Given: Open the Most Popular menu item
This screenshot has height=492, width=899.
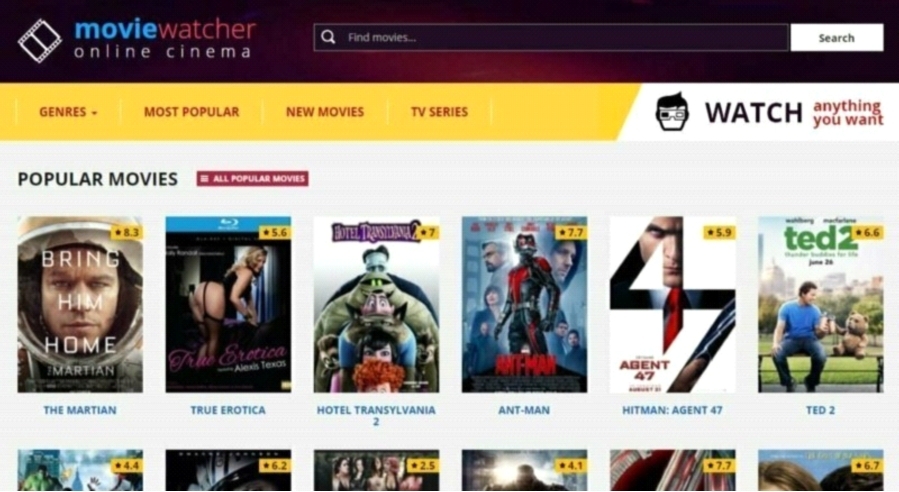Looking at the screenshot, I should pyautogui.click(x=191, y=112).
